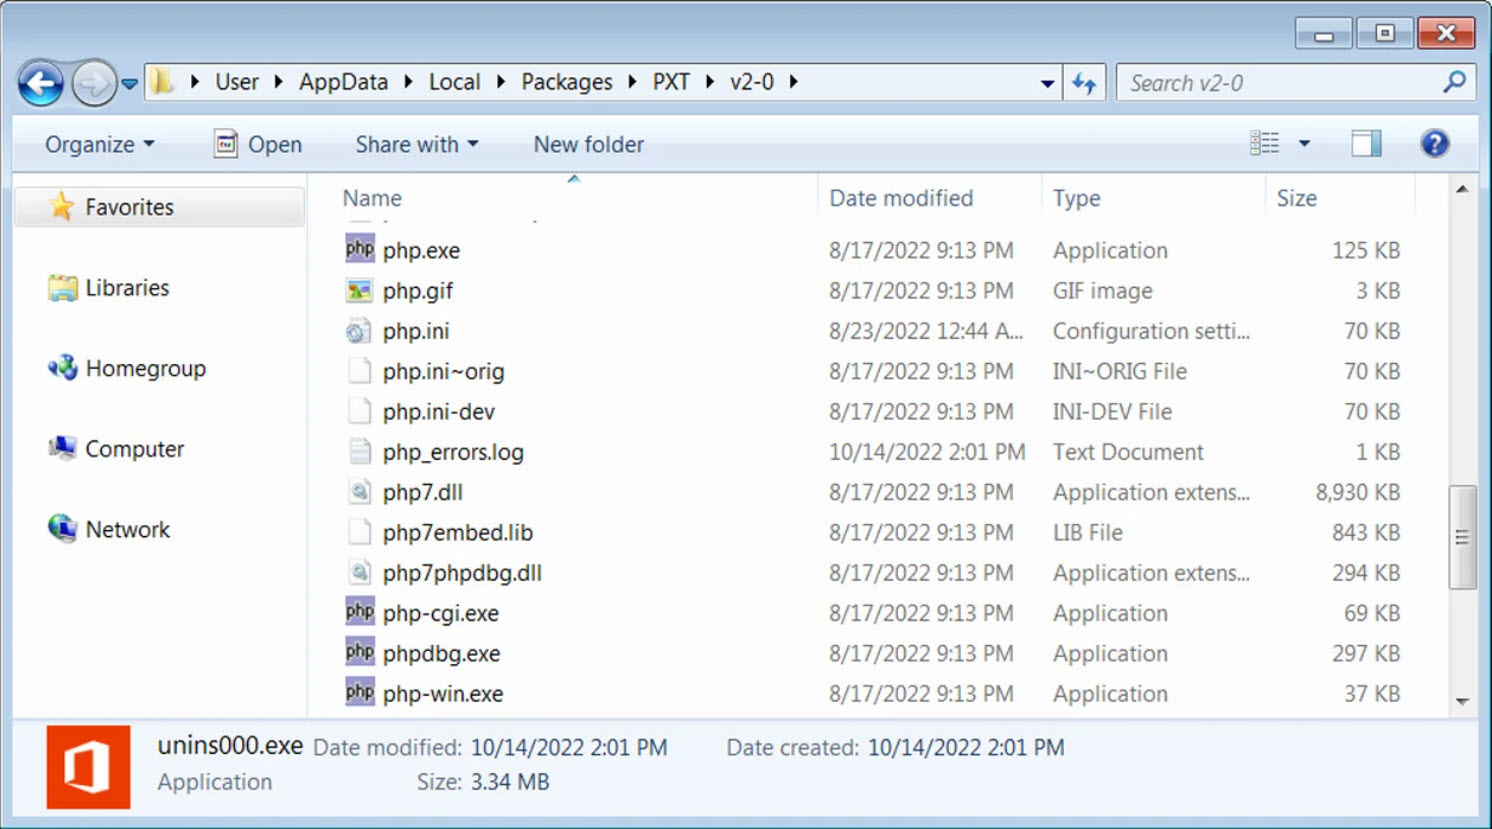Toggle the preview pane icon
The width and height of the screenshot is (1492, 829).
(1365, 144)
